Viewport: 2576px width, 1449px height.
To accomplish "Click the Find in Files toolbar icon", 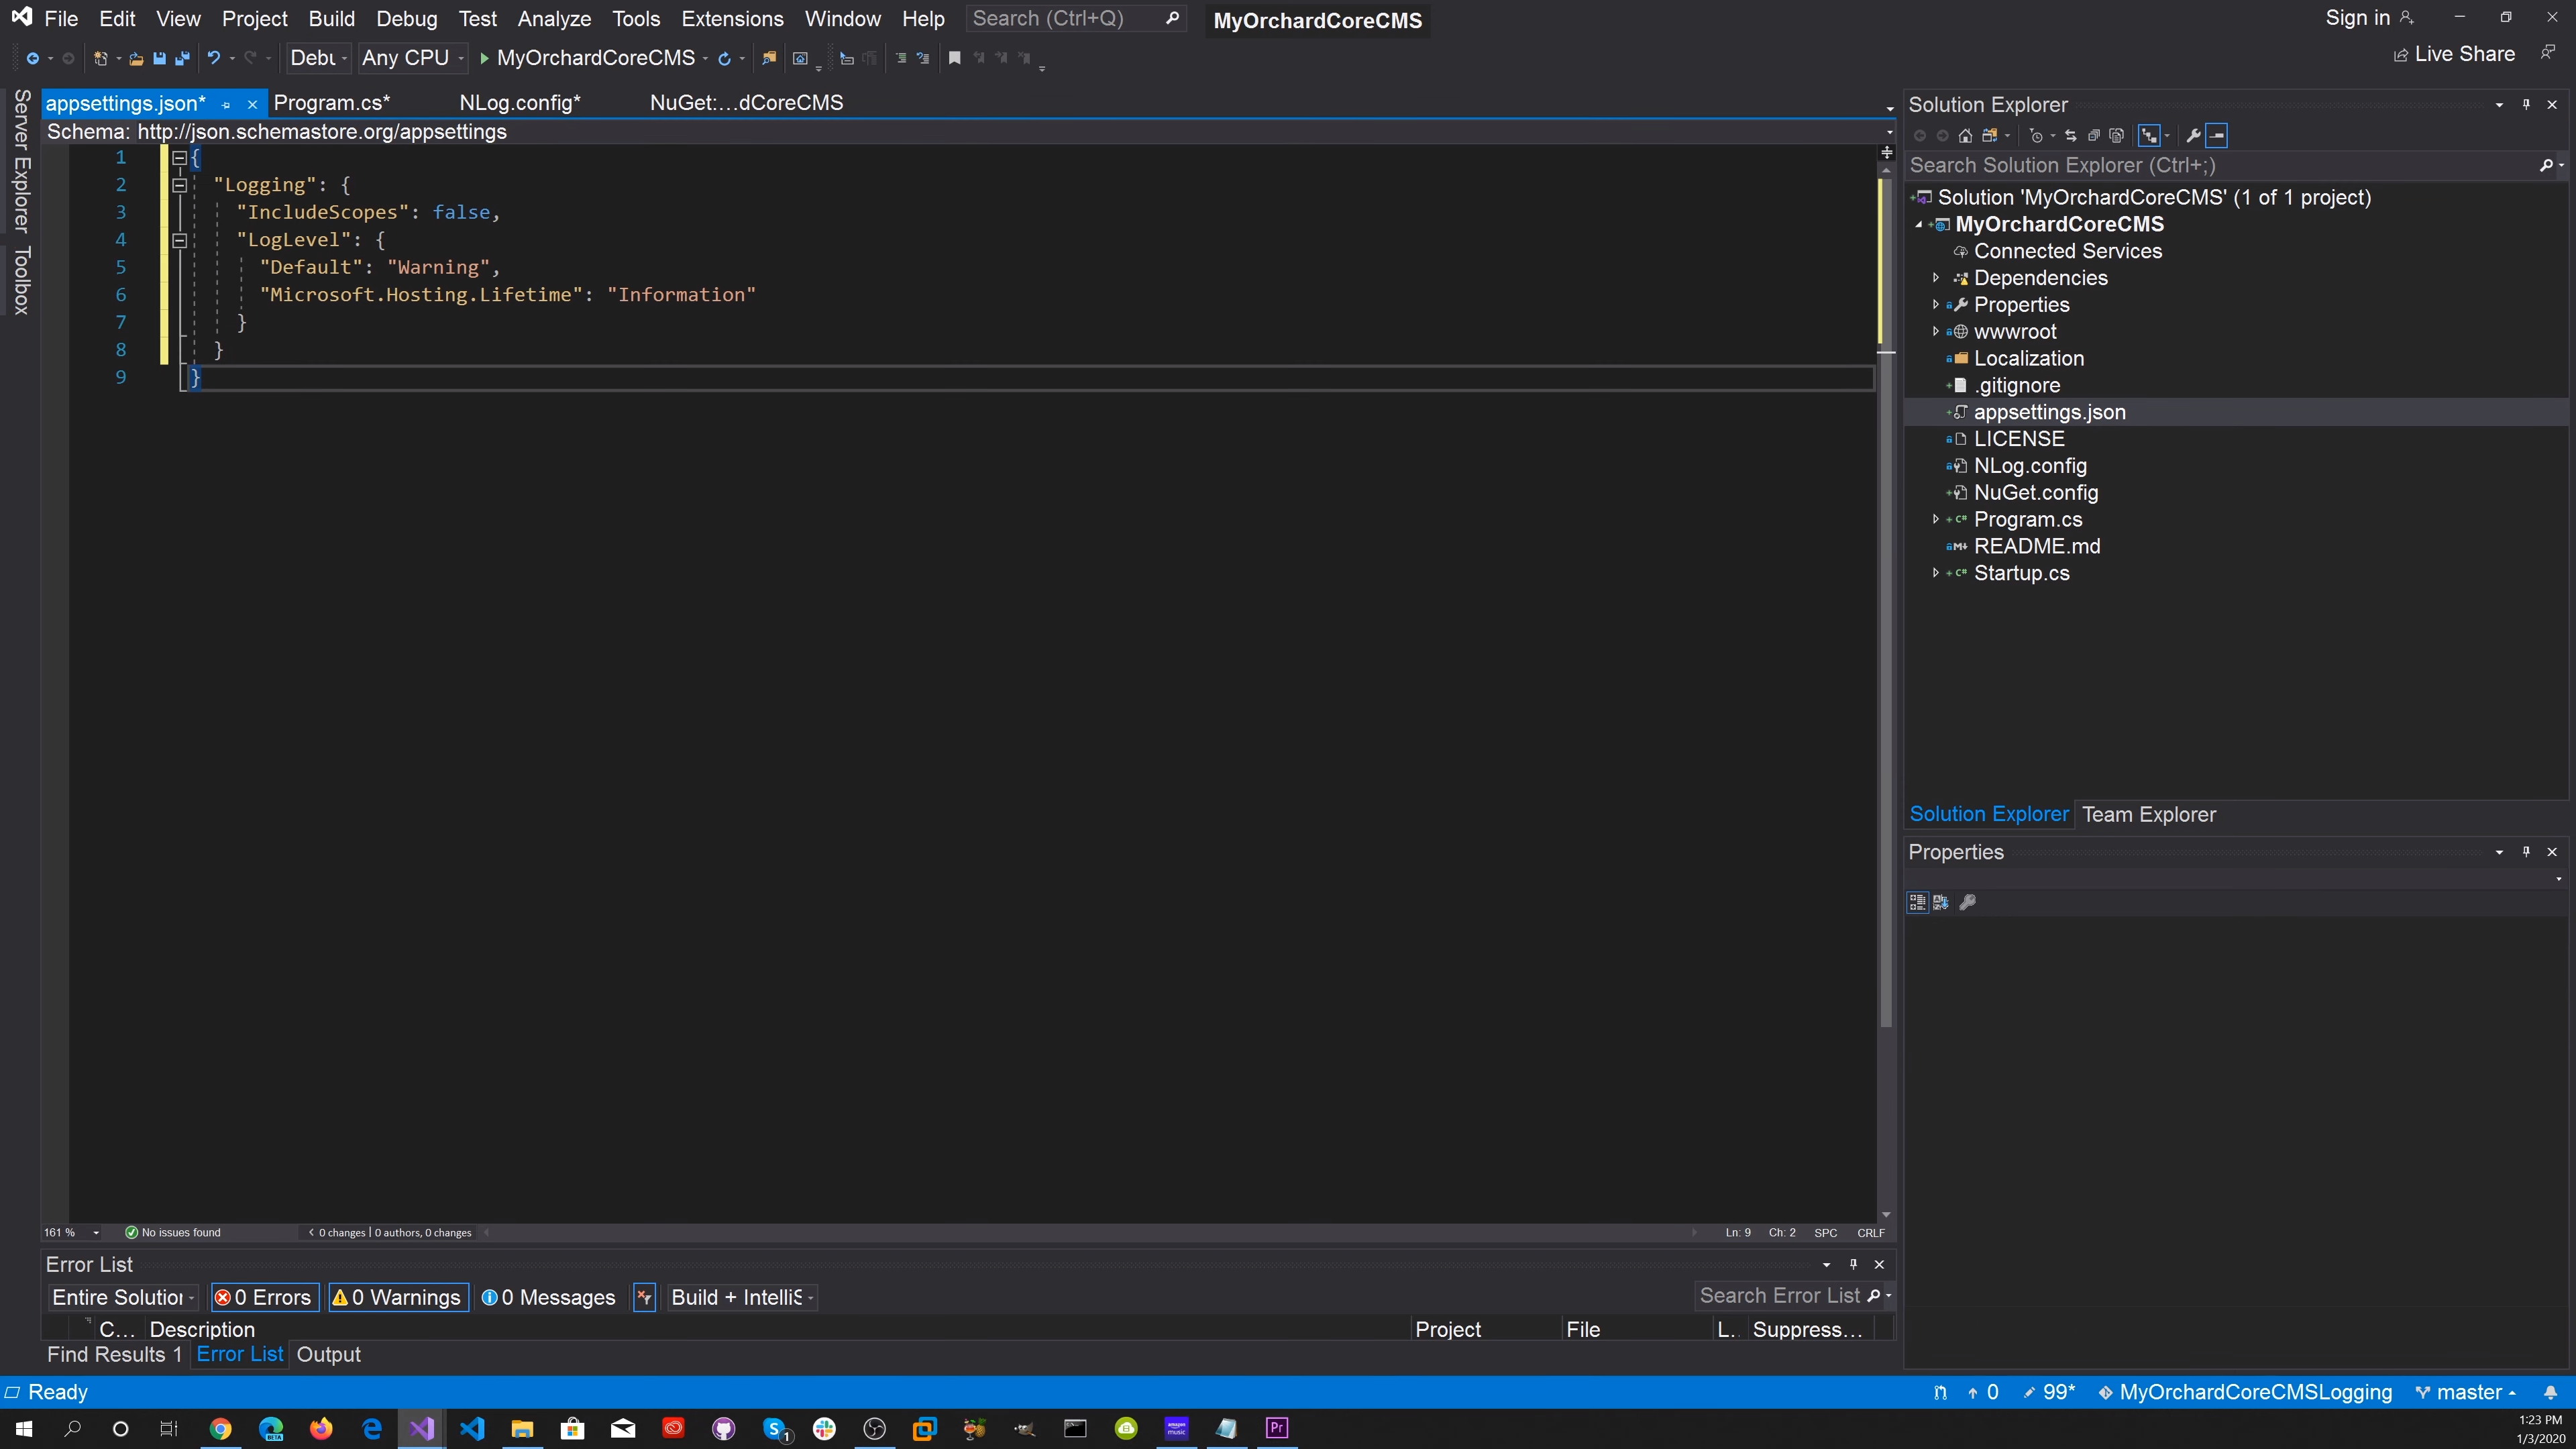I will (x=768, y=58).
